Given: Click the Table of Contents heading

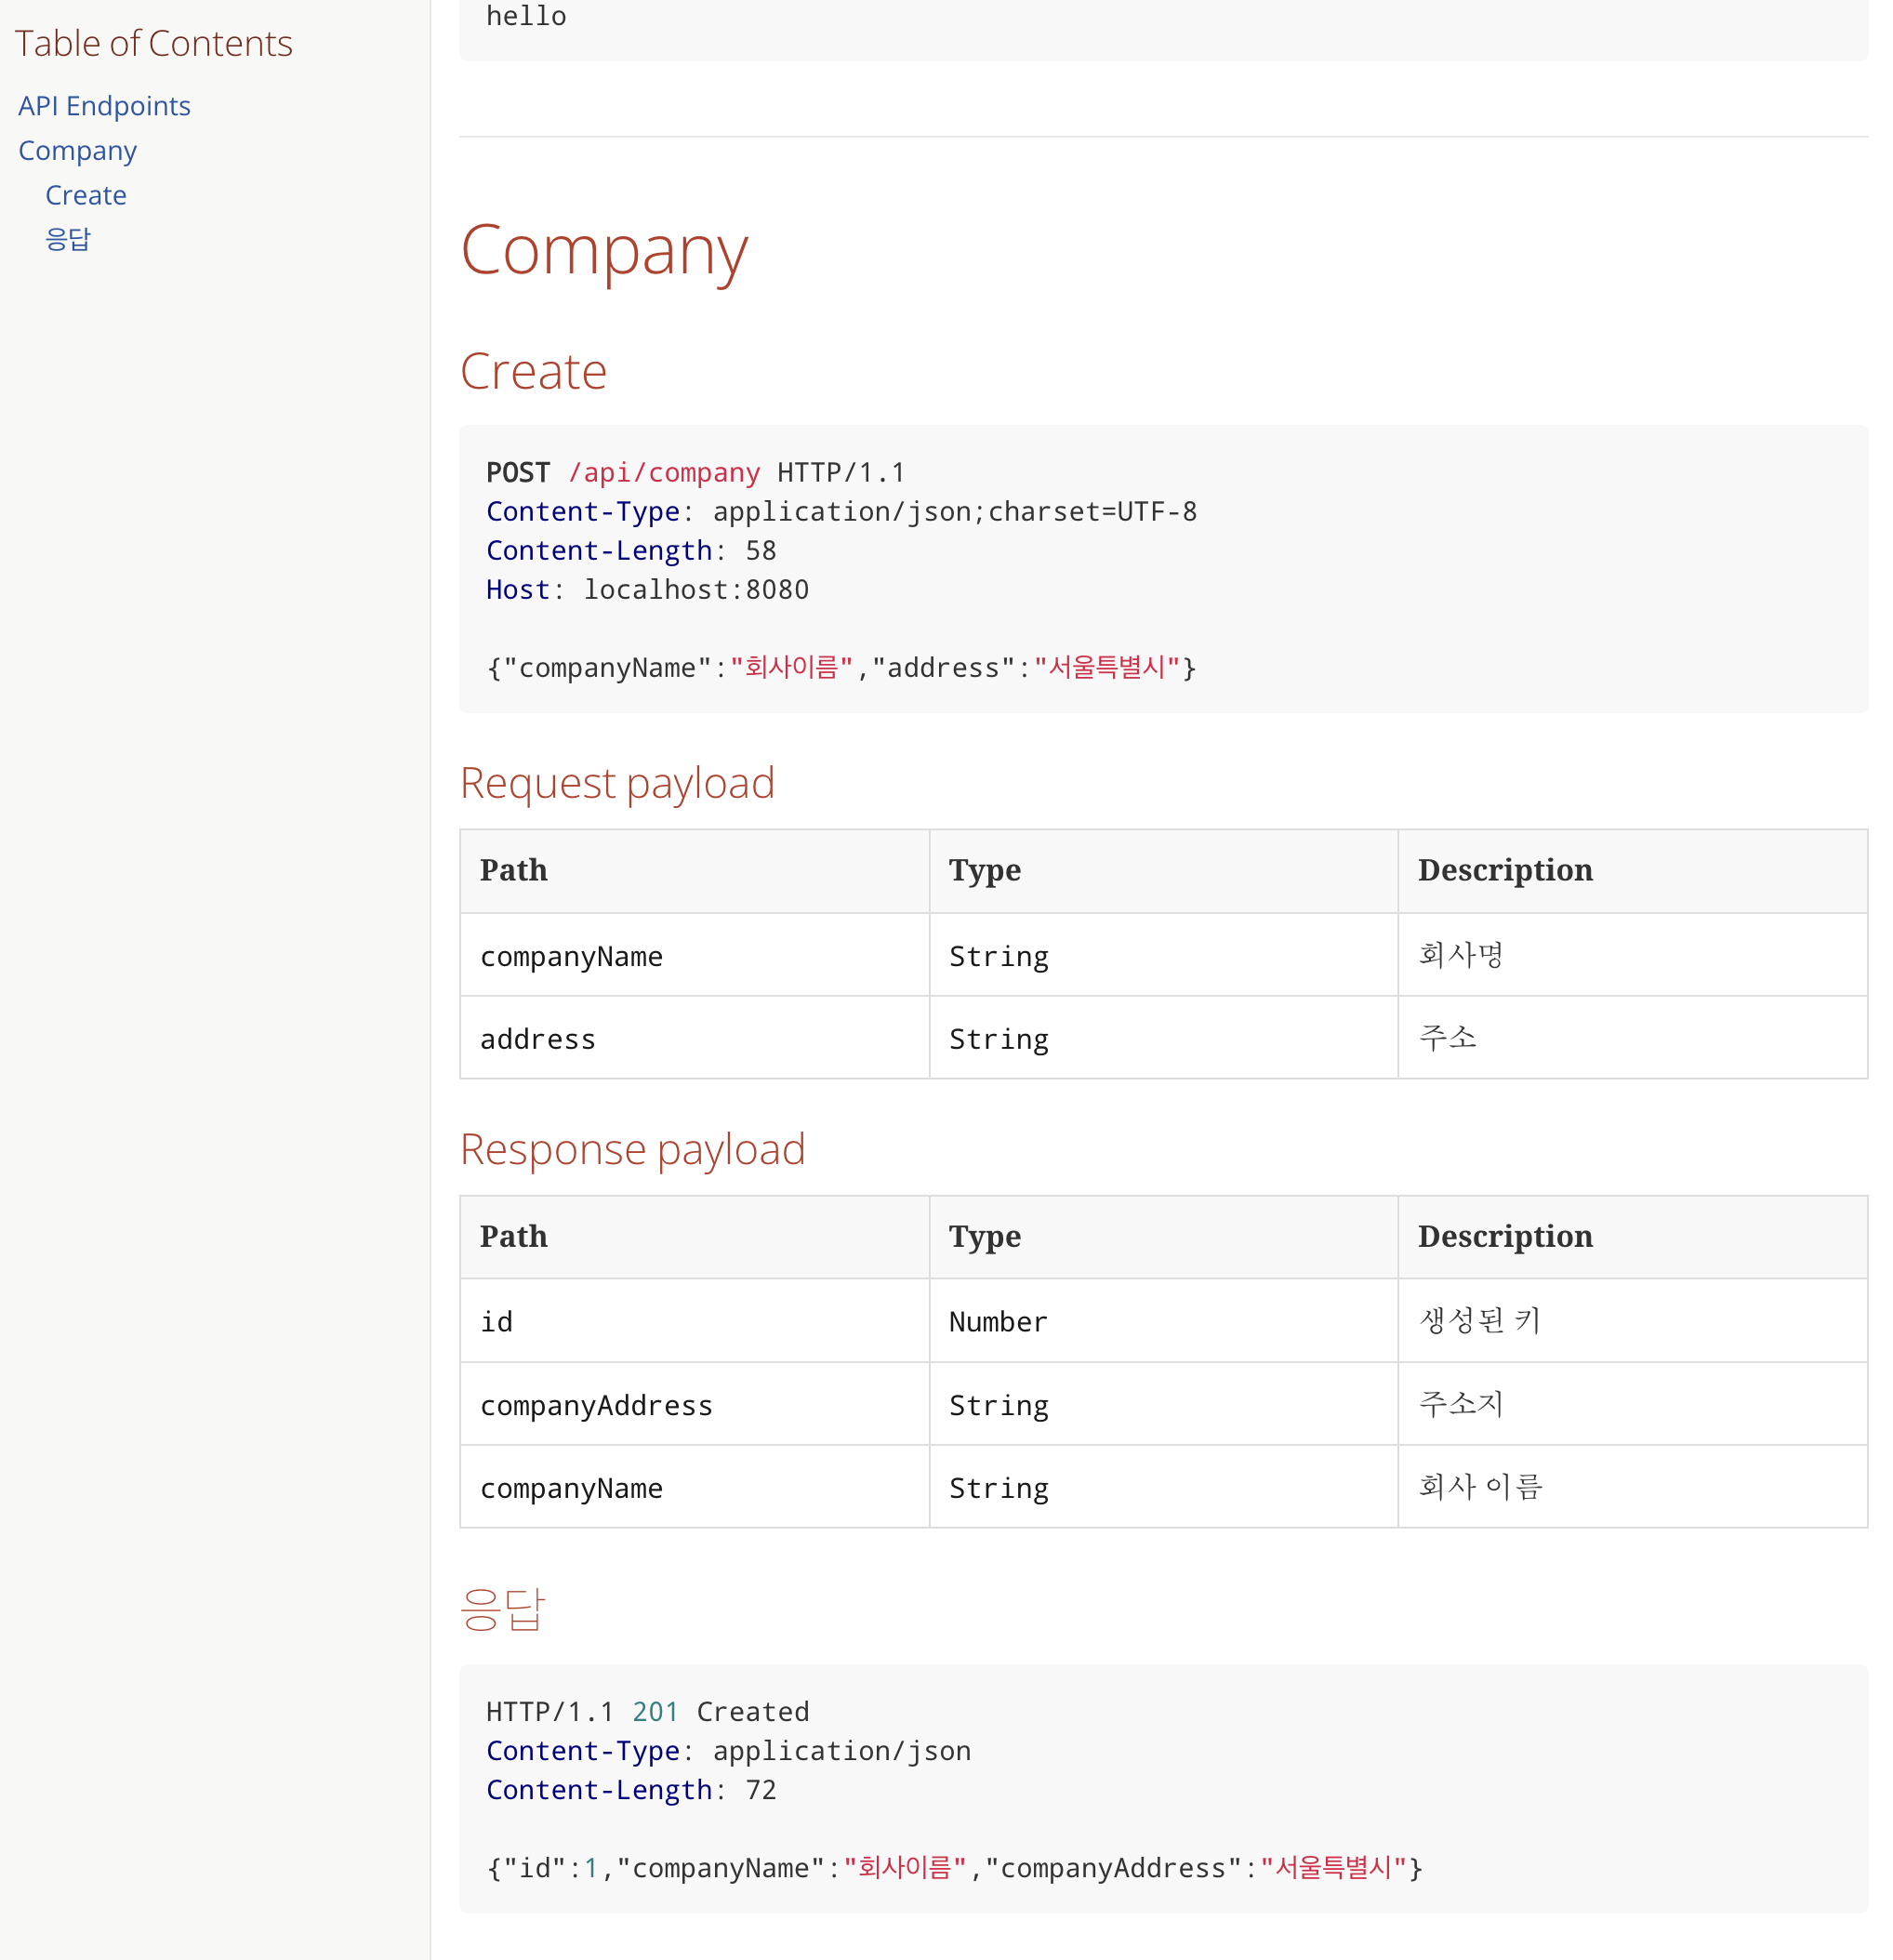Looking at the screenshot, I should tap(153, 44).
